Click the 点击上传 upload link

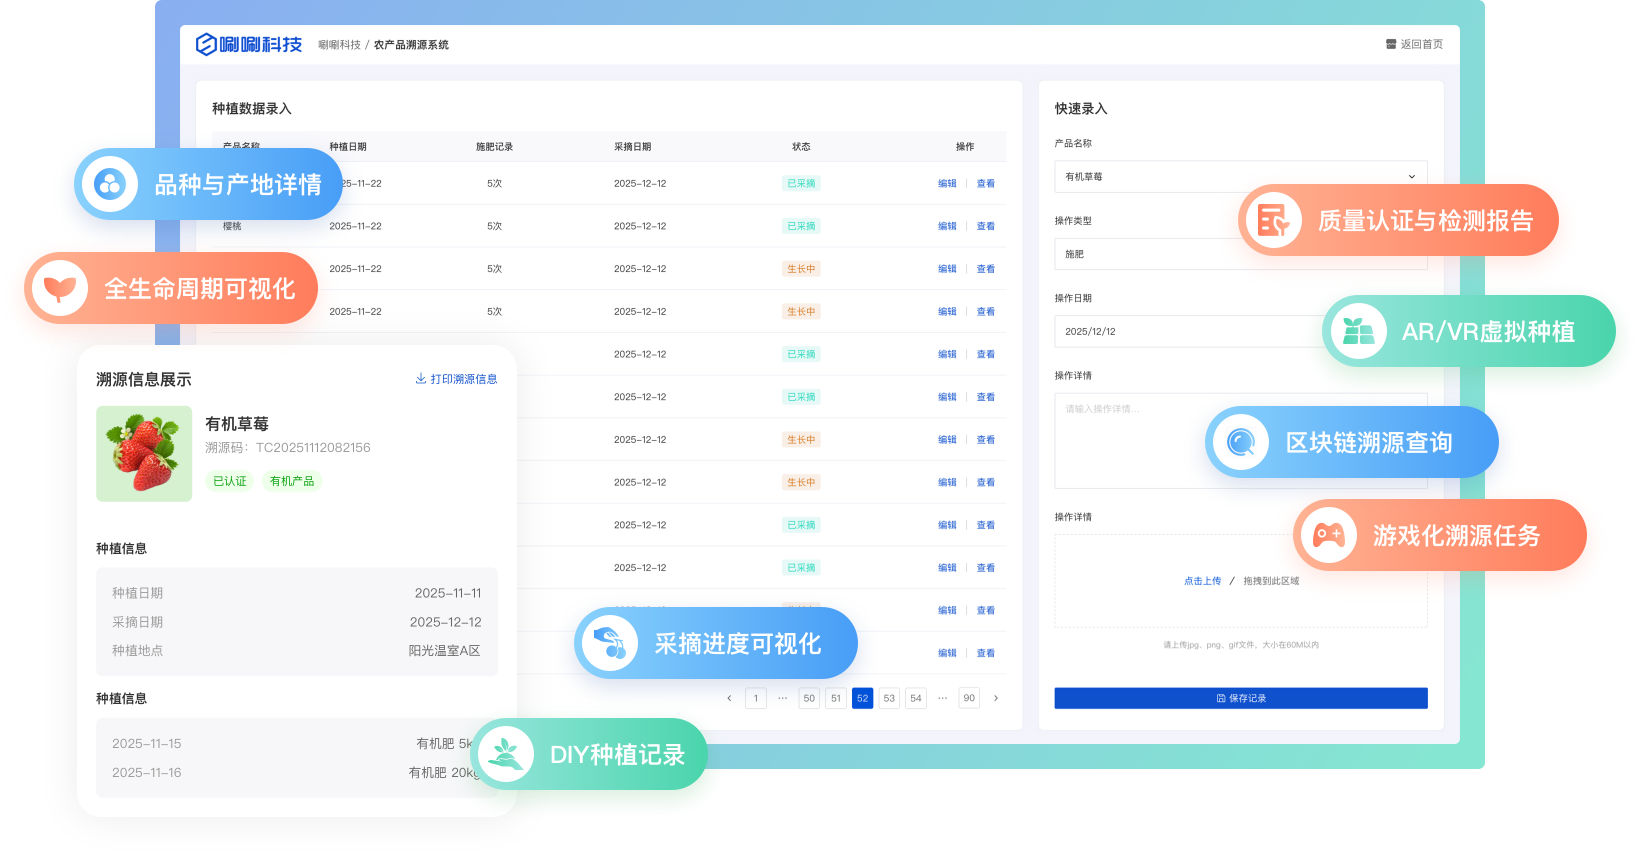(1202, 581)
